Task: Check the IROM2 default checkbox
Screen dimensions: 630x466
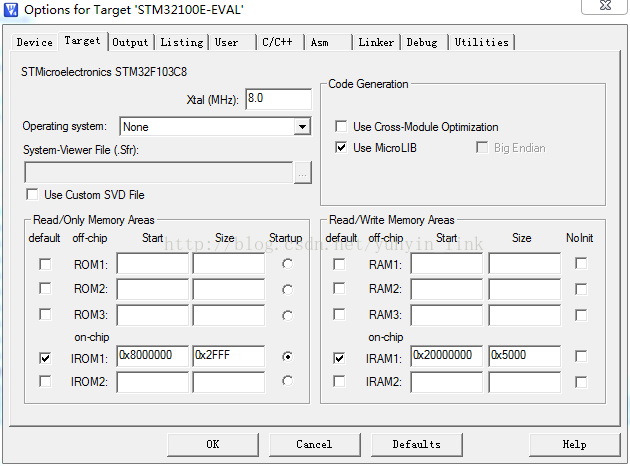Action: click(x=45, y=381)
